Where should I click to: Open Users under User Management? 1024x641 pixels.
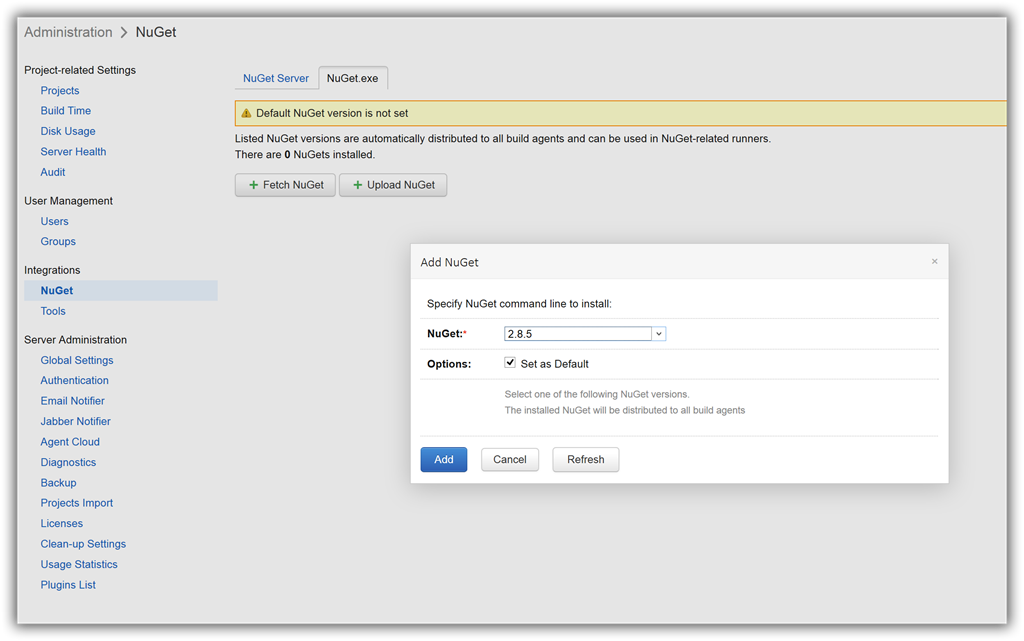pos(54,221)
